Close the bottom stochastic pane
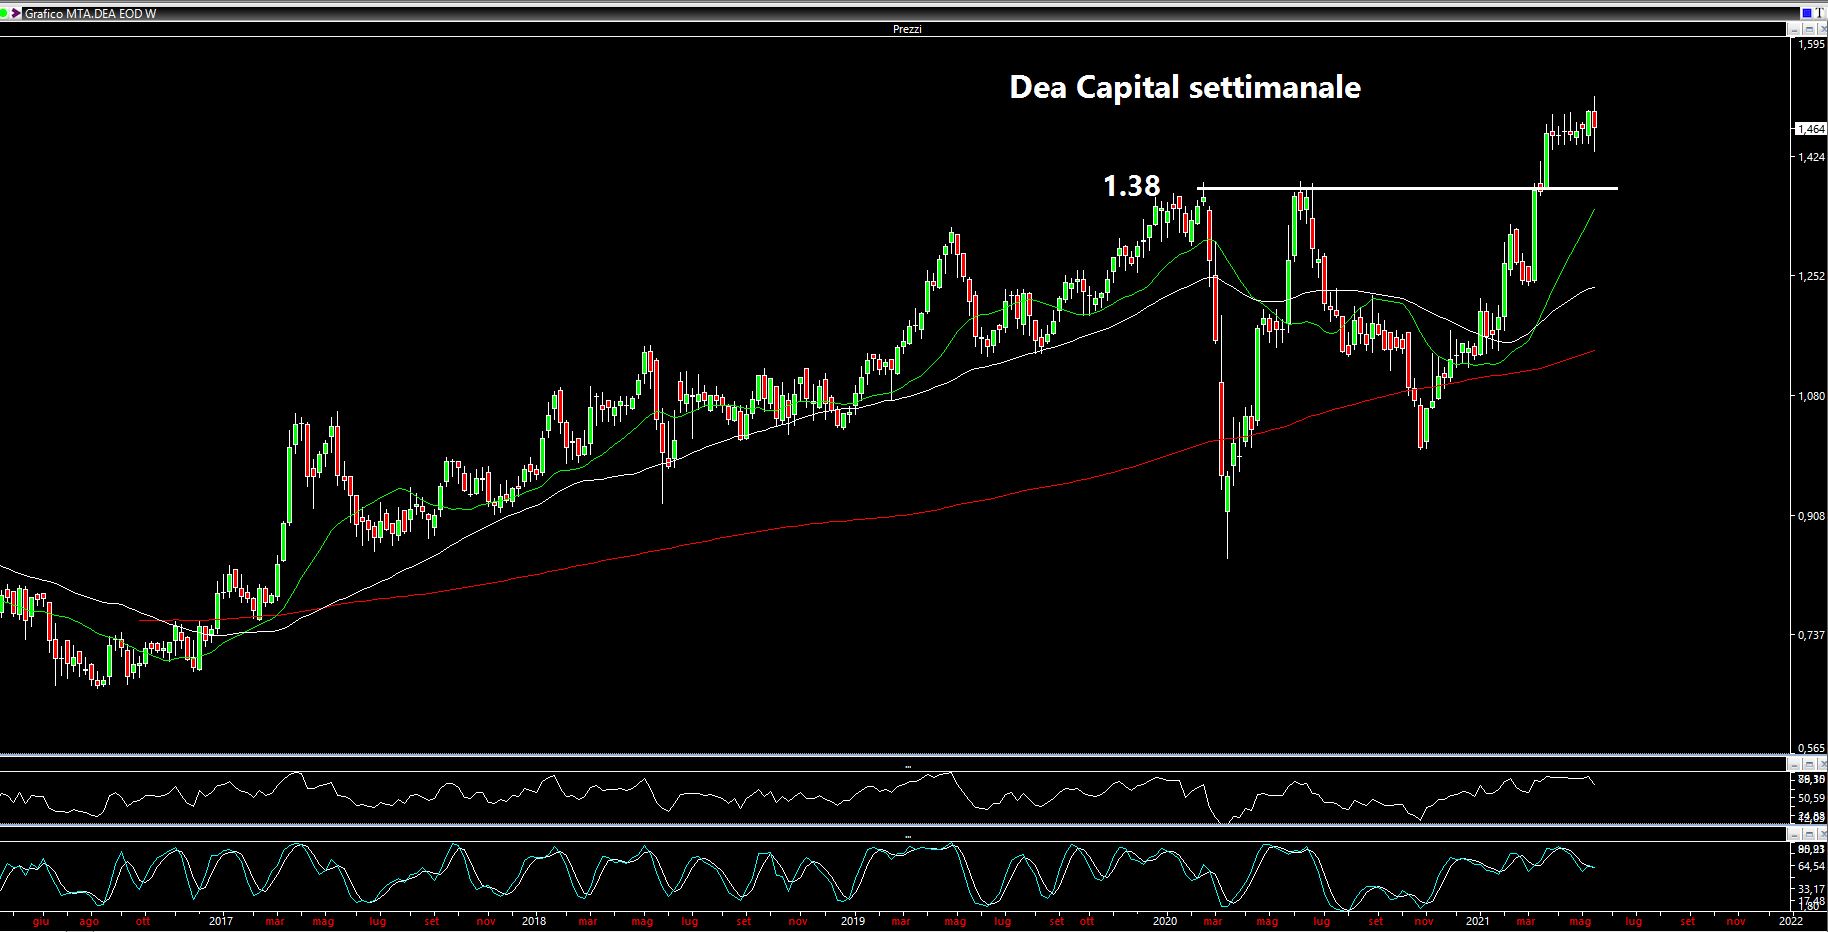The width and height of the screenshot is (1828, 932). pos(1823,834)
